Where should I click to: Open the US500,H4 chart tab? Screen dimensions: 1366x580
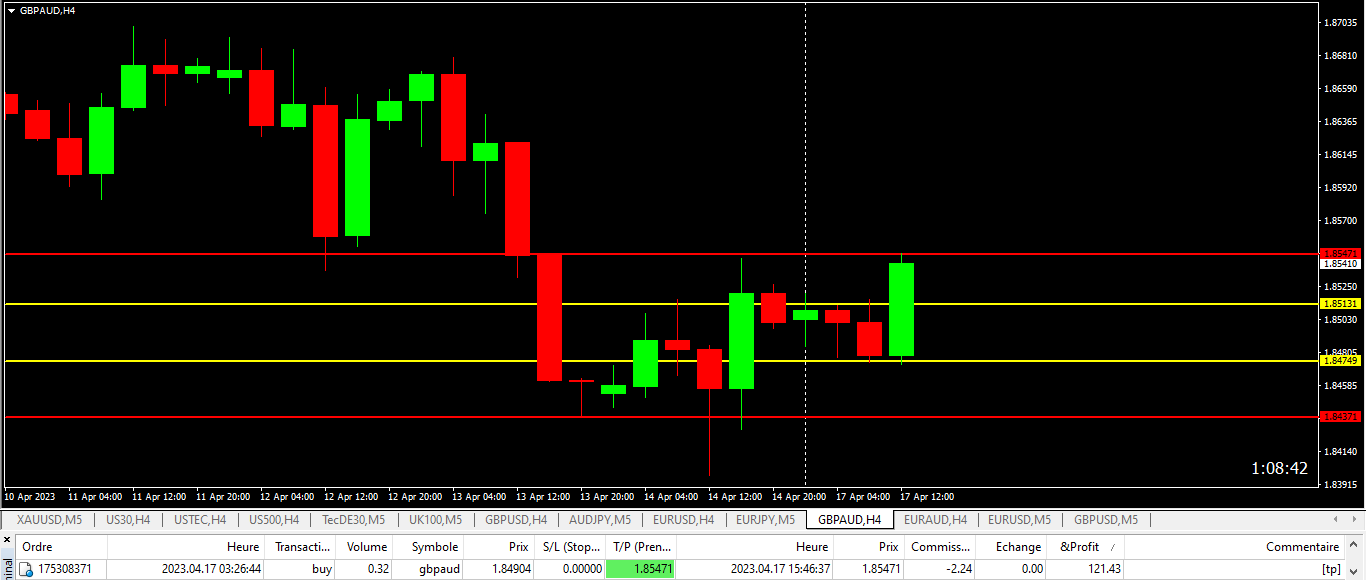[274, 520]
